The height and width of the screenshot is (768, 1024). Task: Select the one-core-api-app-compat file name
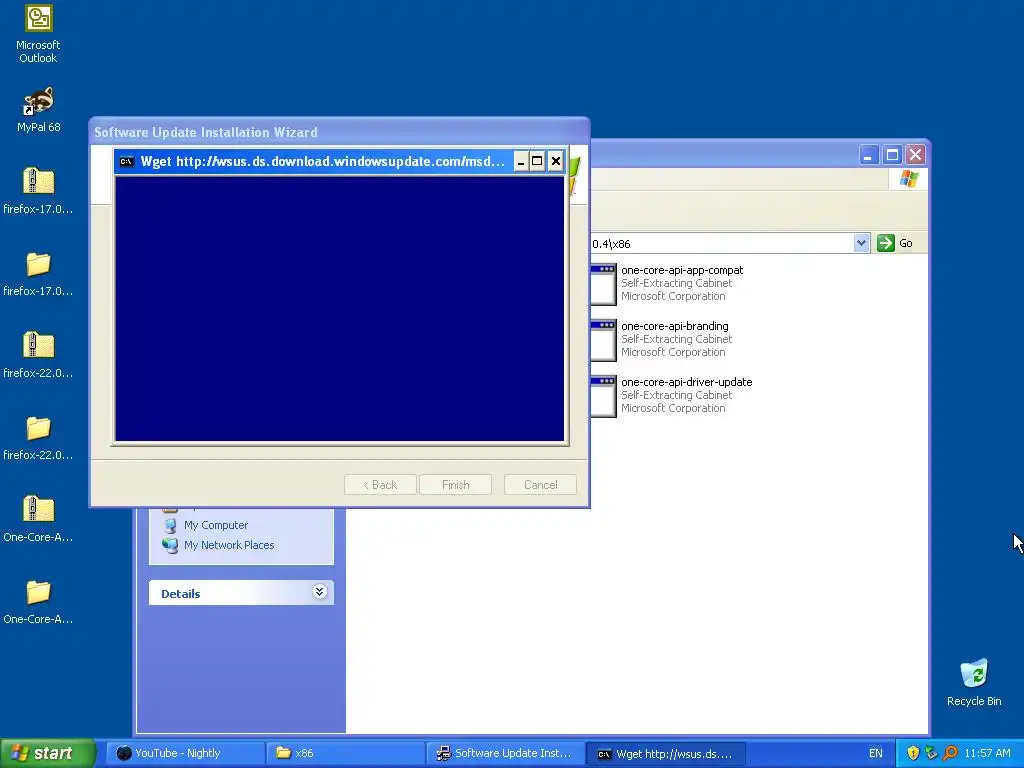(682, 270)
